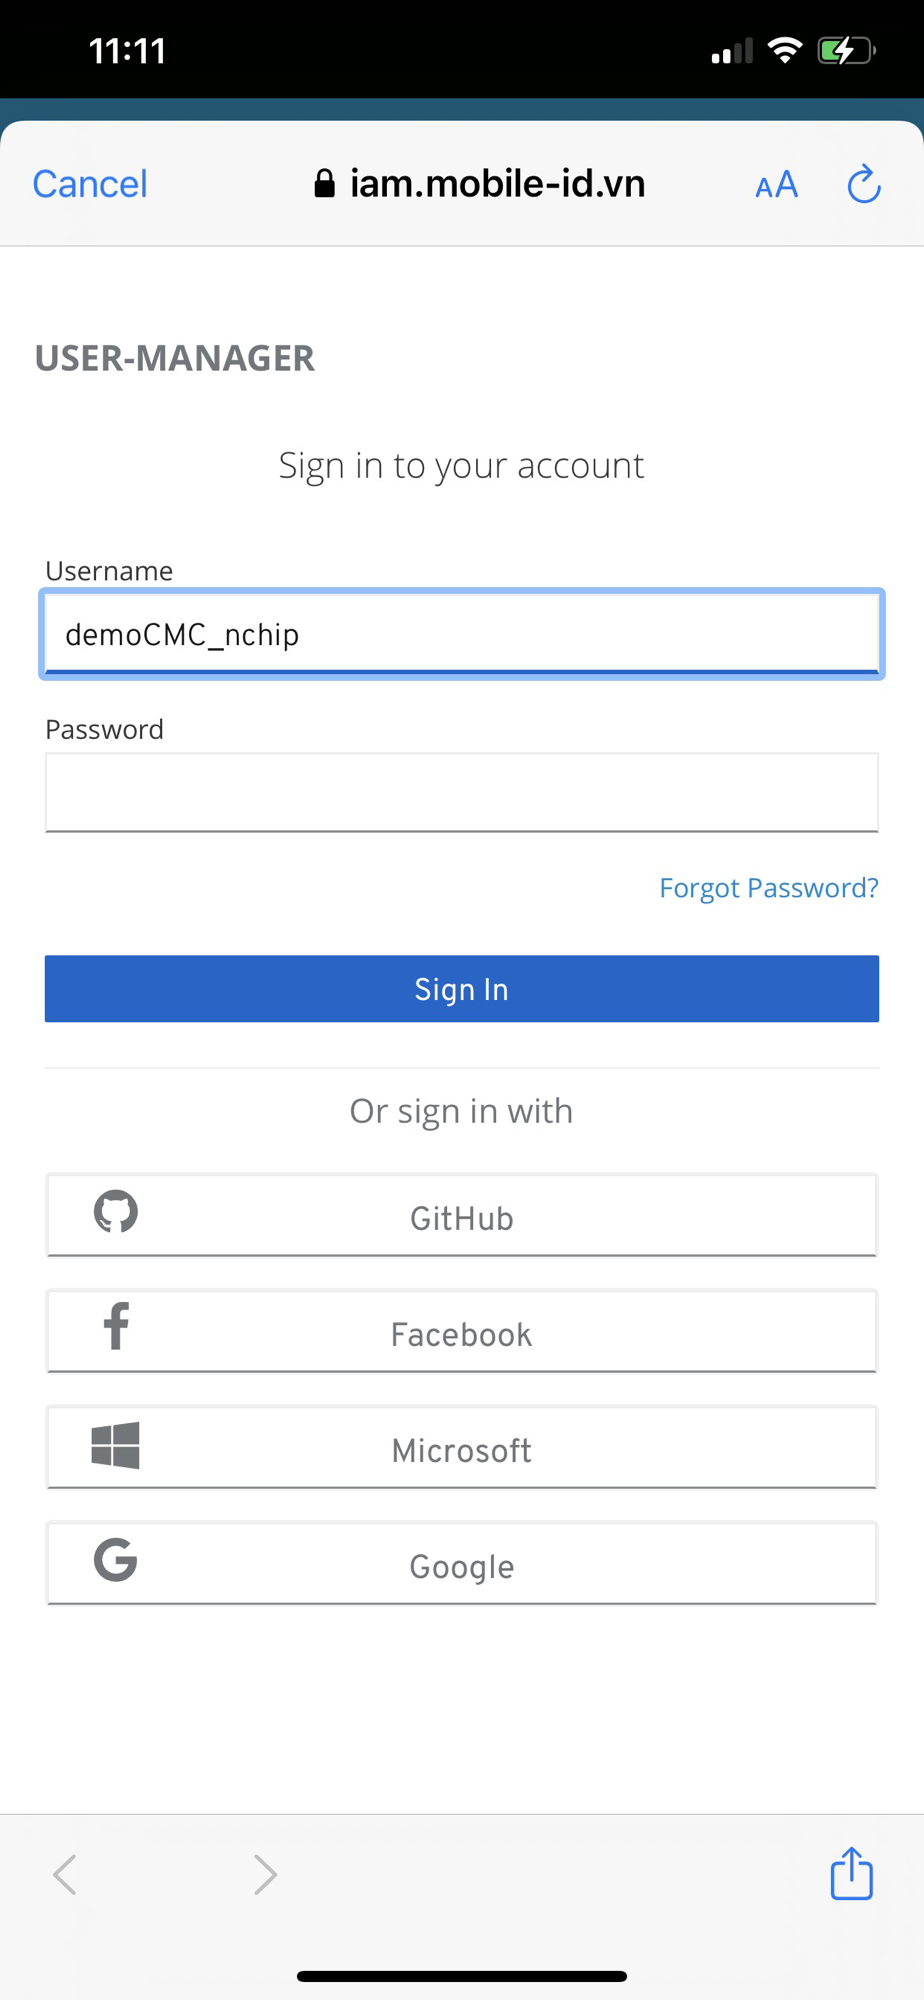Tap the Microsoft Windows logo icon
The height and width of the screenshot is (2000, 924).
point(116,1445)
